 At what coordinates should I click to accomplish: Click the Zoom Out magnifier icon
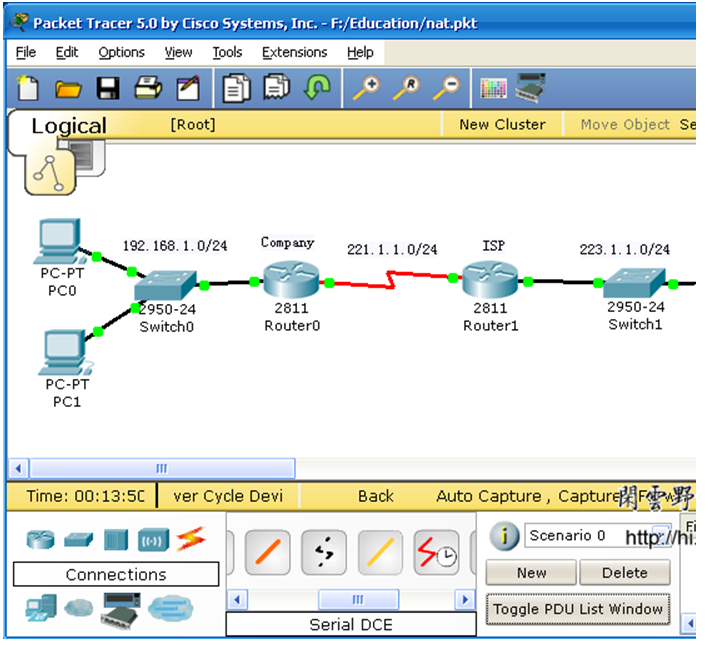446,88
